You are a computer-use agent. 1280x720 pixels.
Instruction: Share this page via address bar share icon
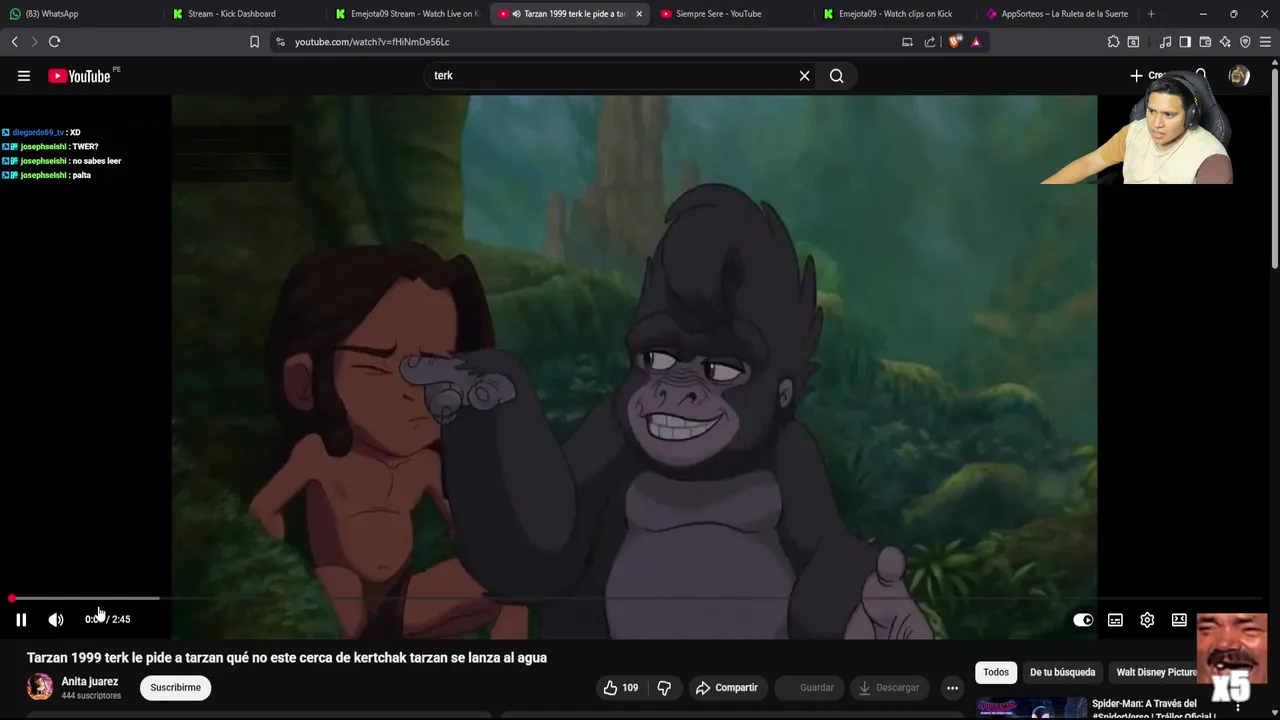tap(930, 42)
